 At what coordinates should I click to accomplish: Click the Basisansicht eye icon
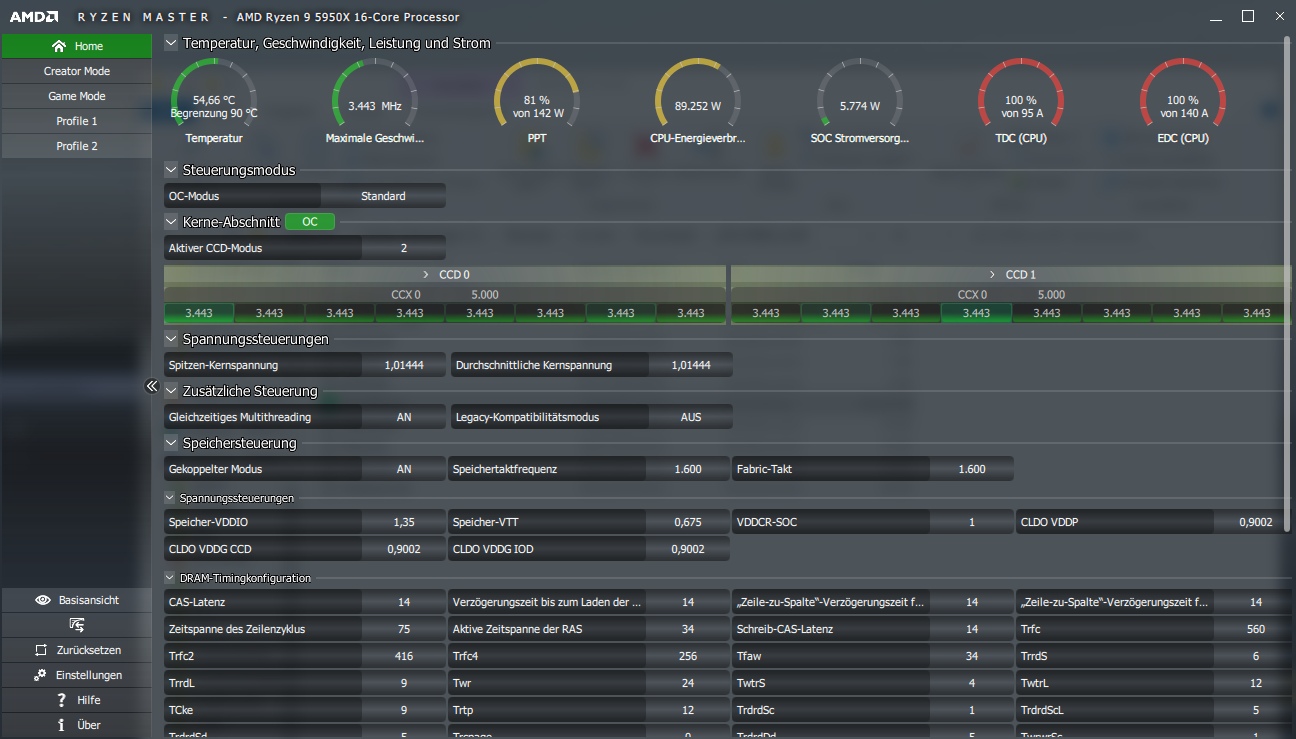[x=43, y=600]
